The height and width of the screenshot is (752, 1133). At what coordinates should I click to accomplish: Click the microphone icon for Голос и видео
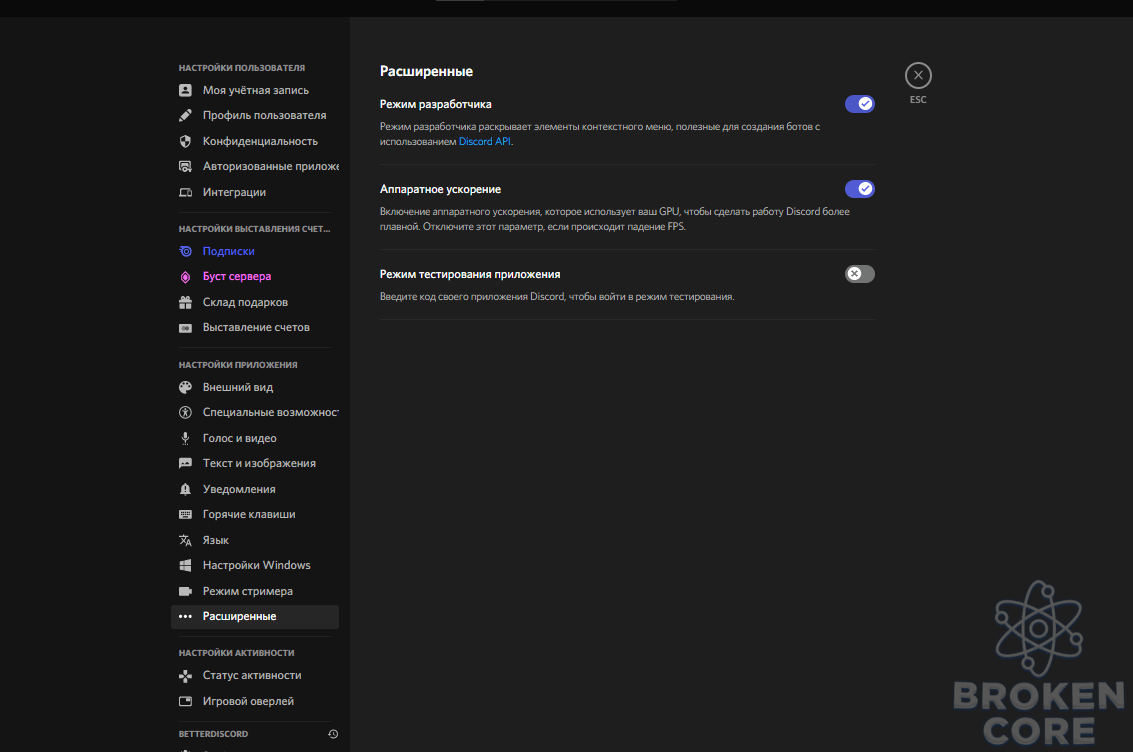tap(185, 438)
